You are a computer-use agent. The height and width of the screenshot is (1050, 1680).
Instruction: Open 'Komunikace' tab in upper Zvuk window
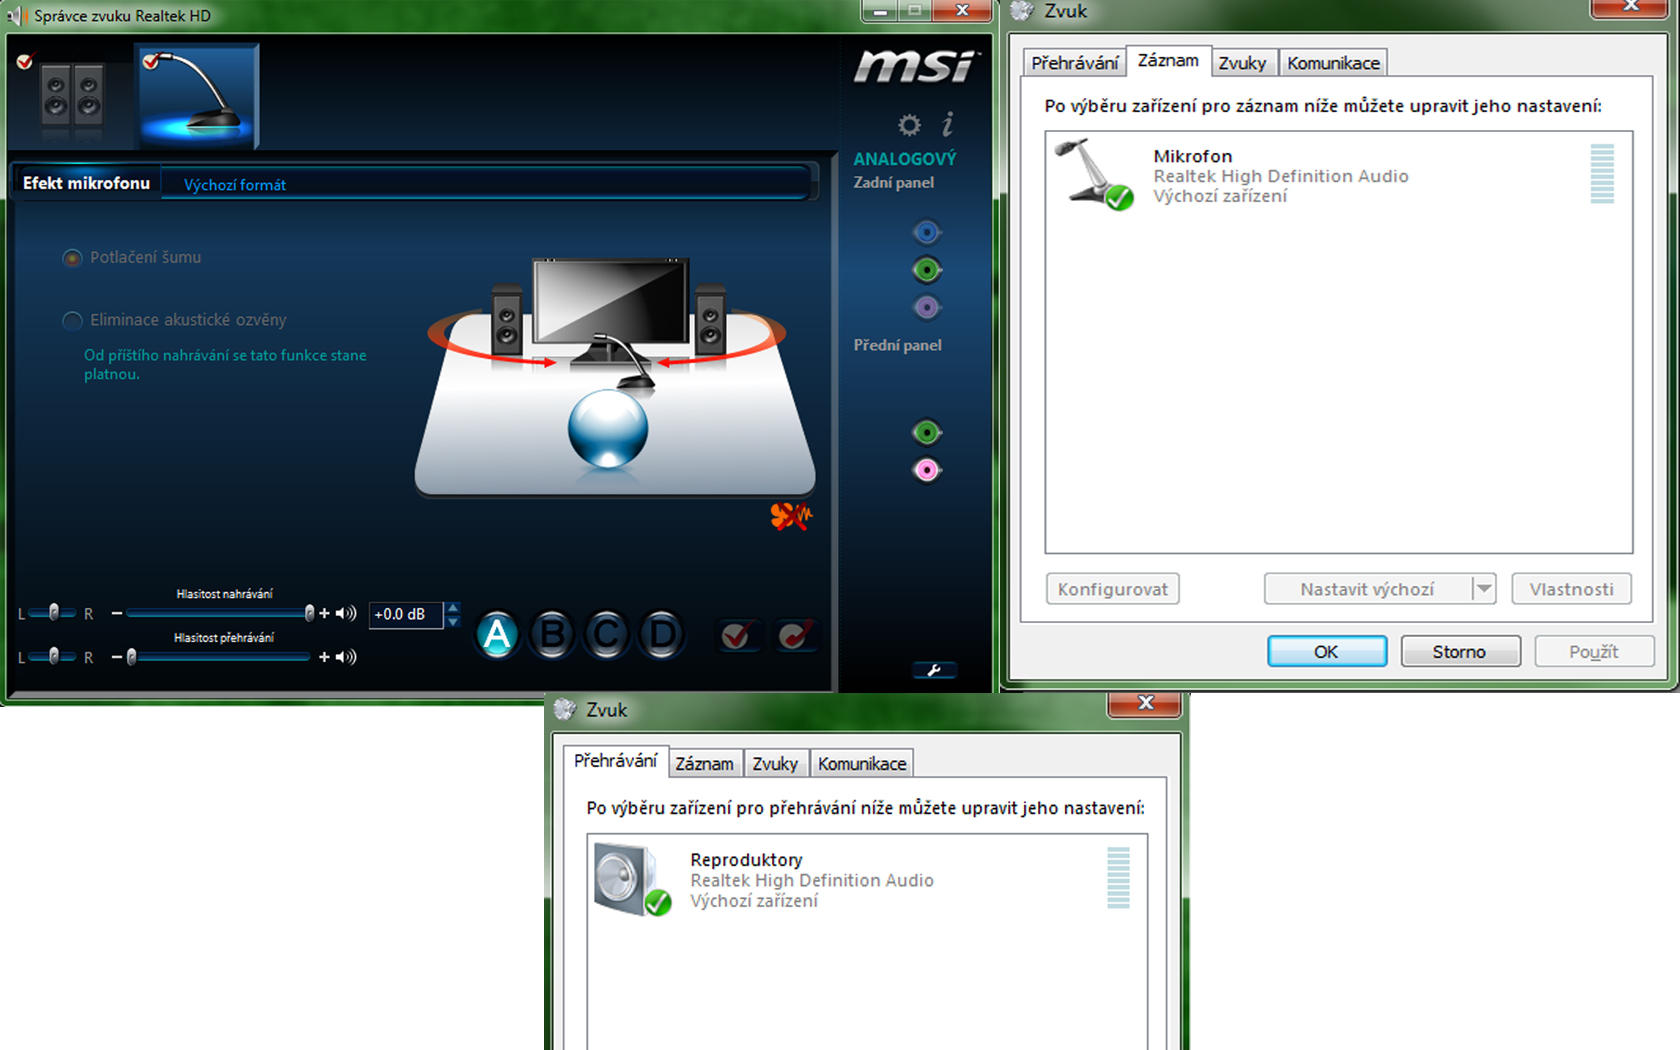pyautogui.click(x=1333, y=63)
